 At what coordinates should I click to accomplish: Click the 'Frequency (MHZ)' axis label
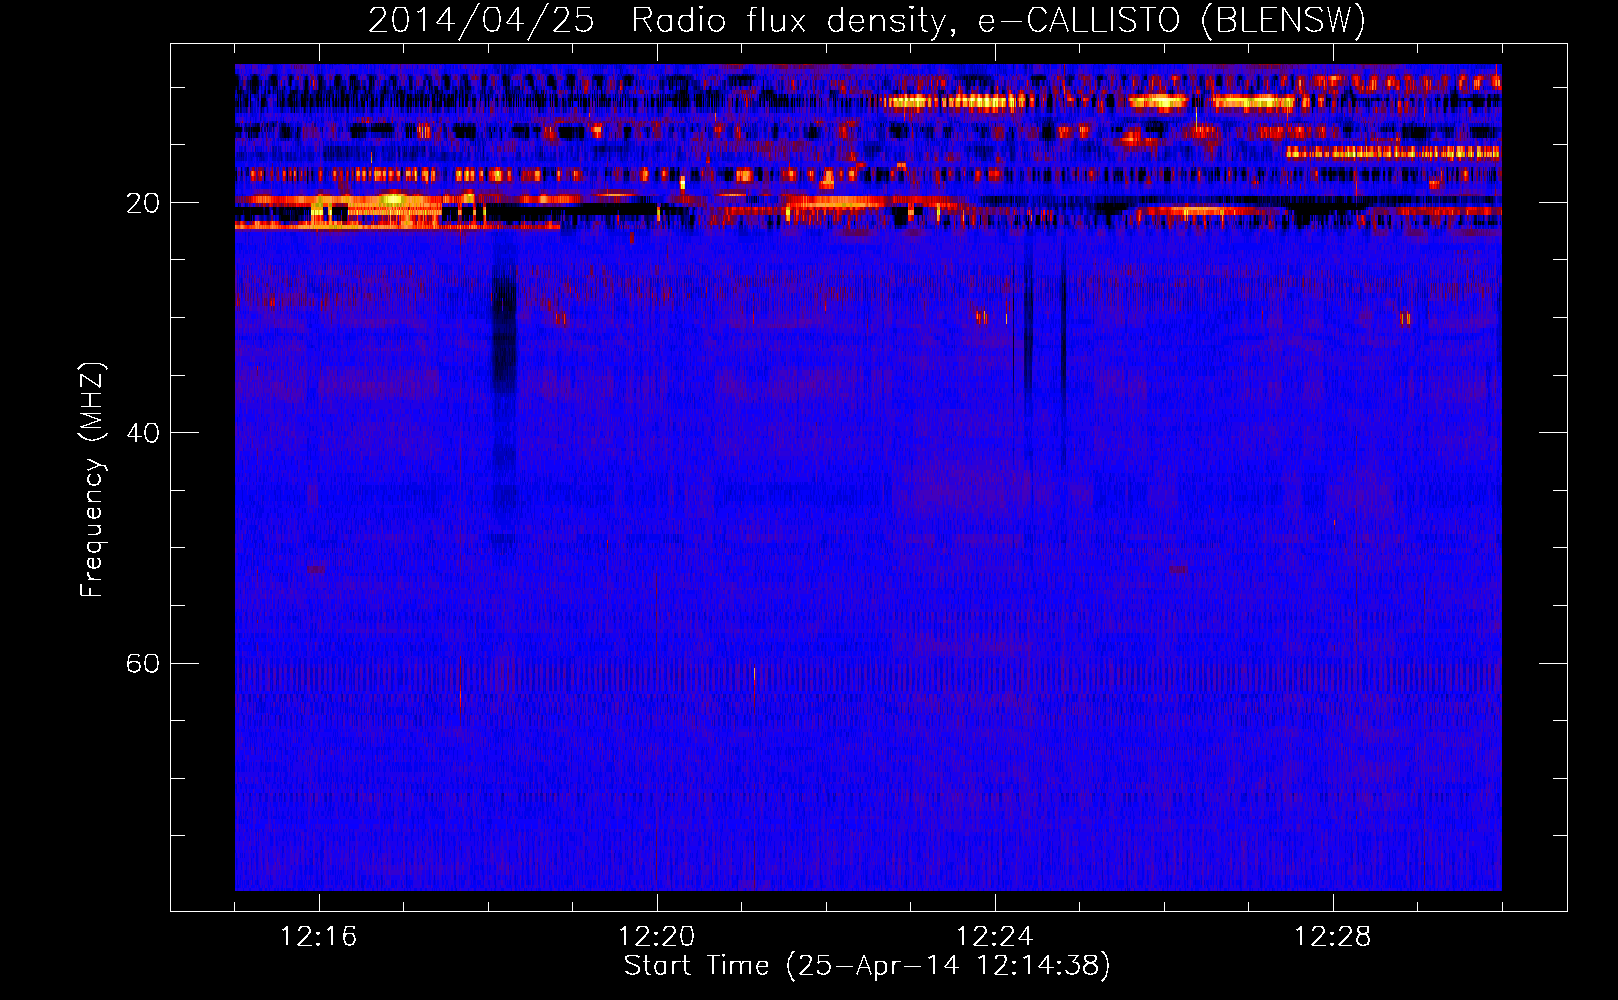[92, 480]
